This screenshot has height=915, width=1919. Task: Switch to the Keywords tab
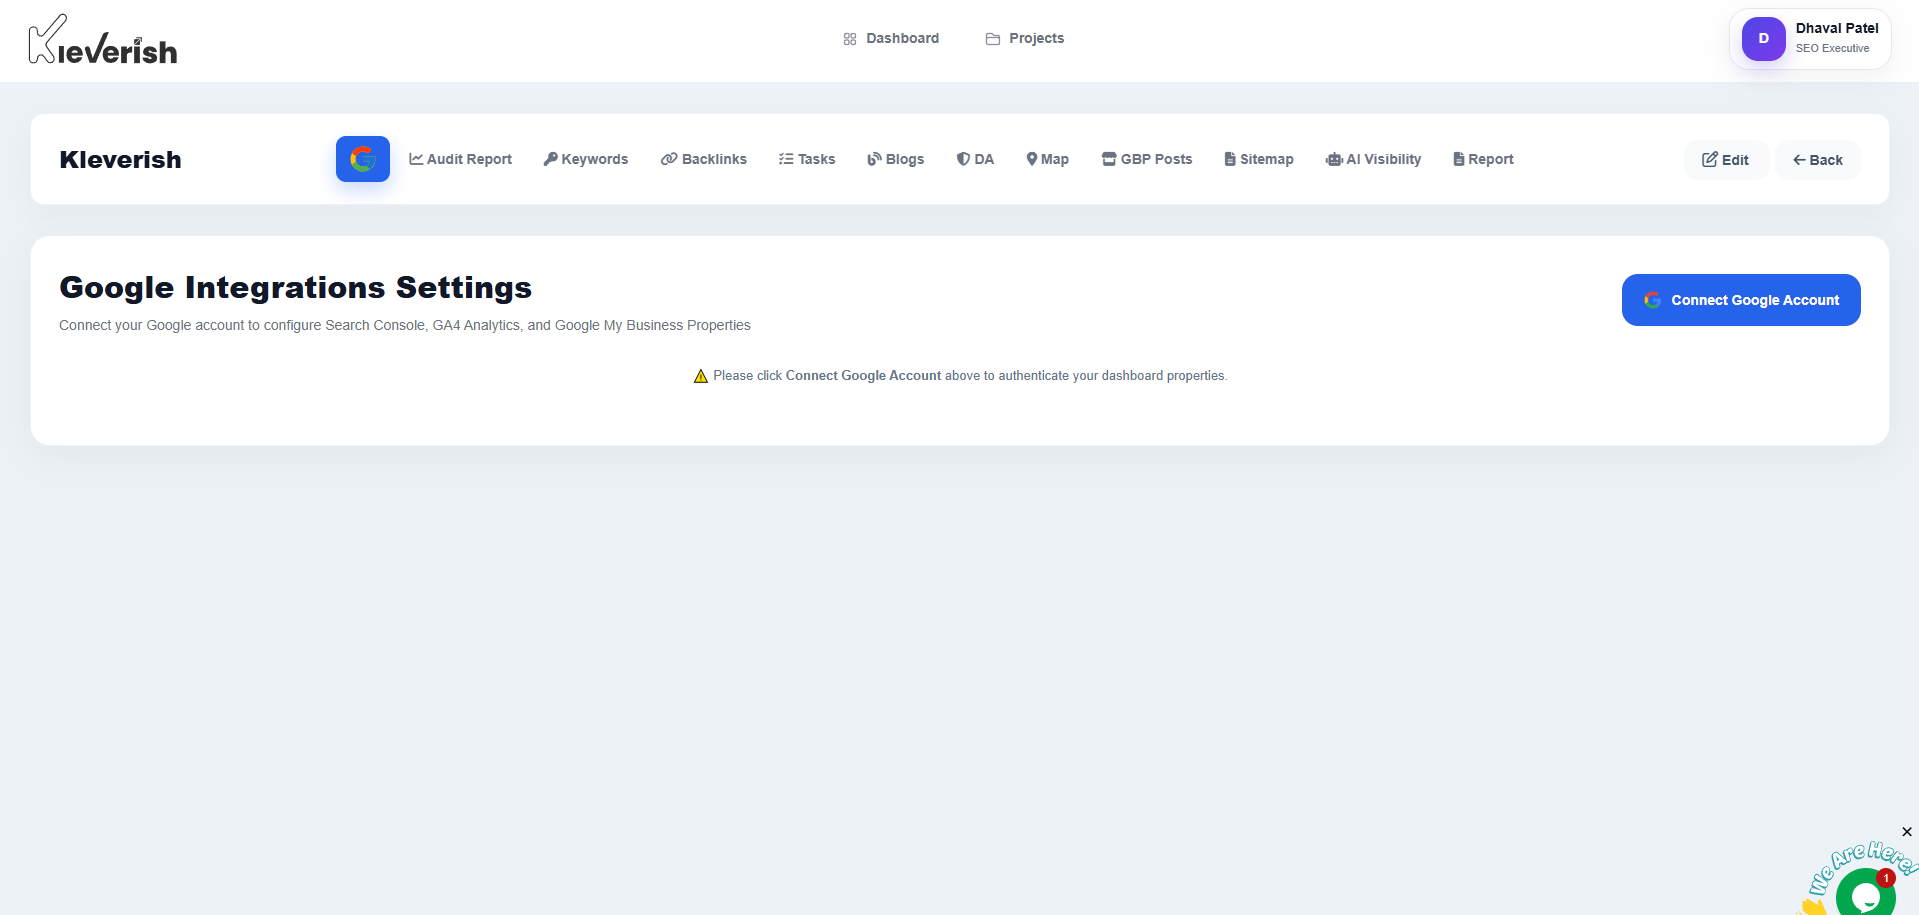point(586,159)
